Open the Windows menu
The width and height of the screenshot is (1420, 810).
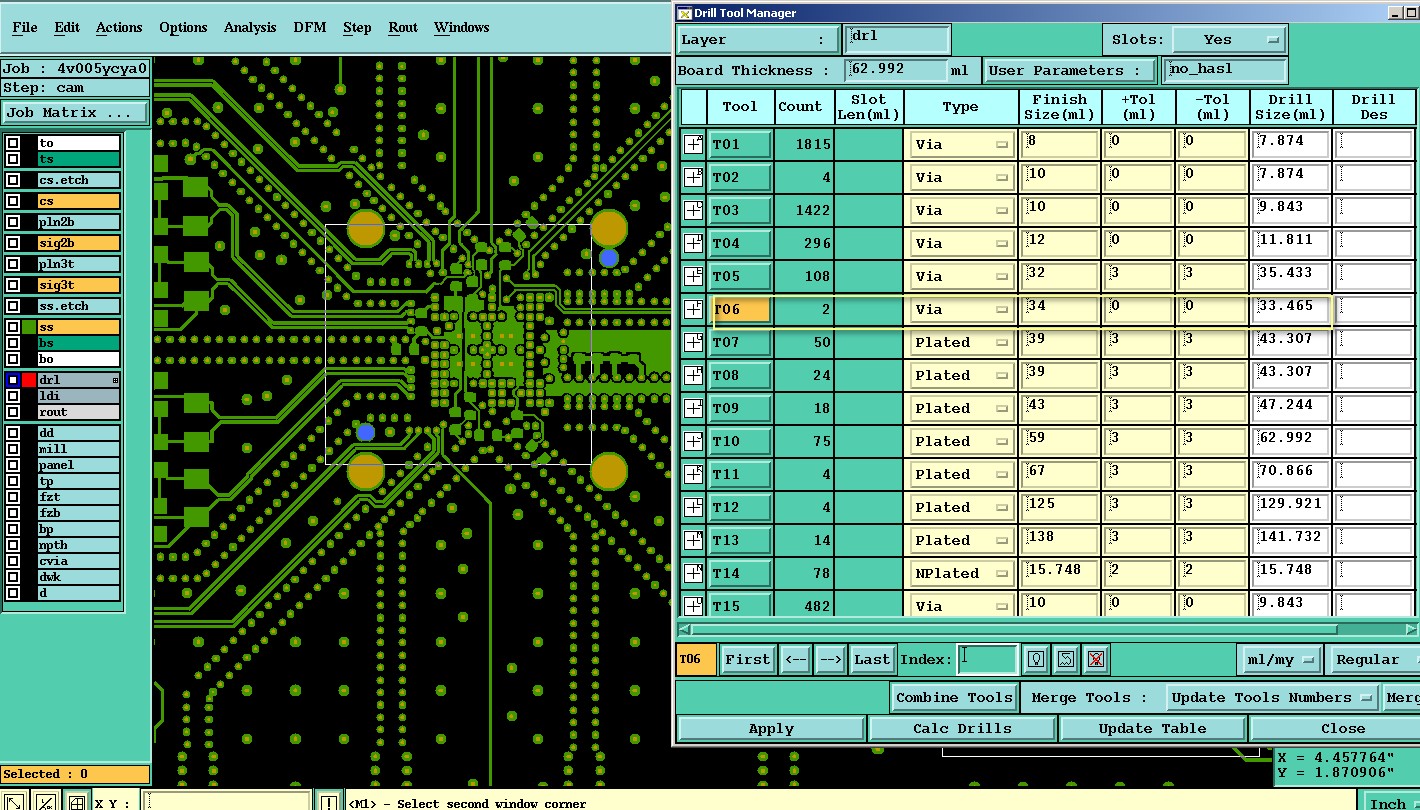[x=462, y=27]
